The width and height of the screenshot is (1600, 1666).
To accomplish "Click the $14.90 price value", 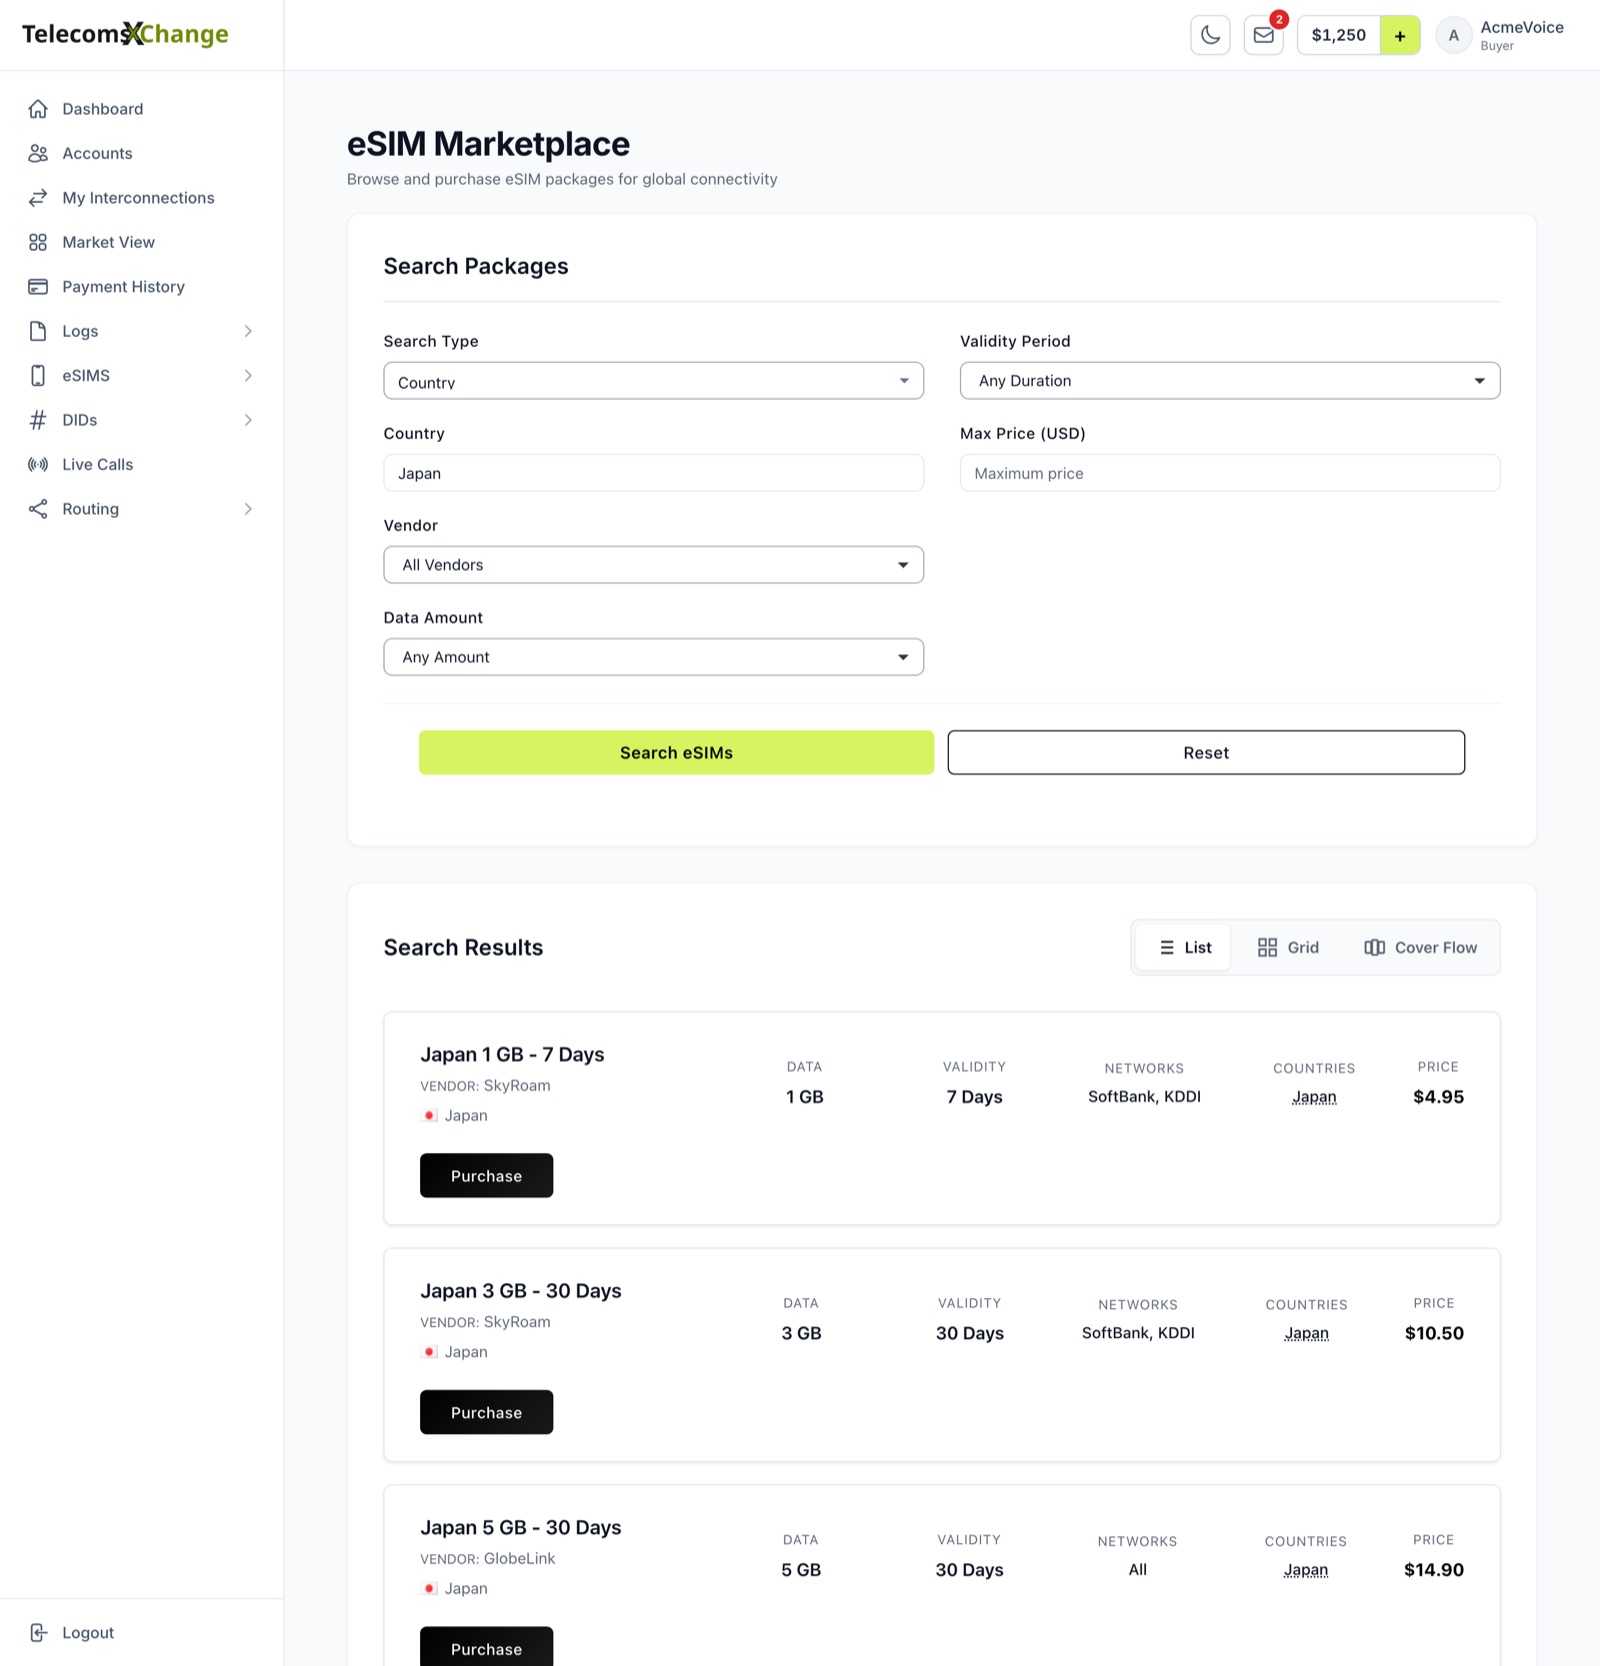I will (1433, 1570).
